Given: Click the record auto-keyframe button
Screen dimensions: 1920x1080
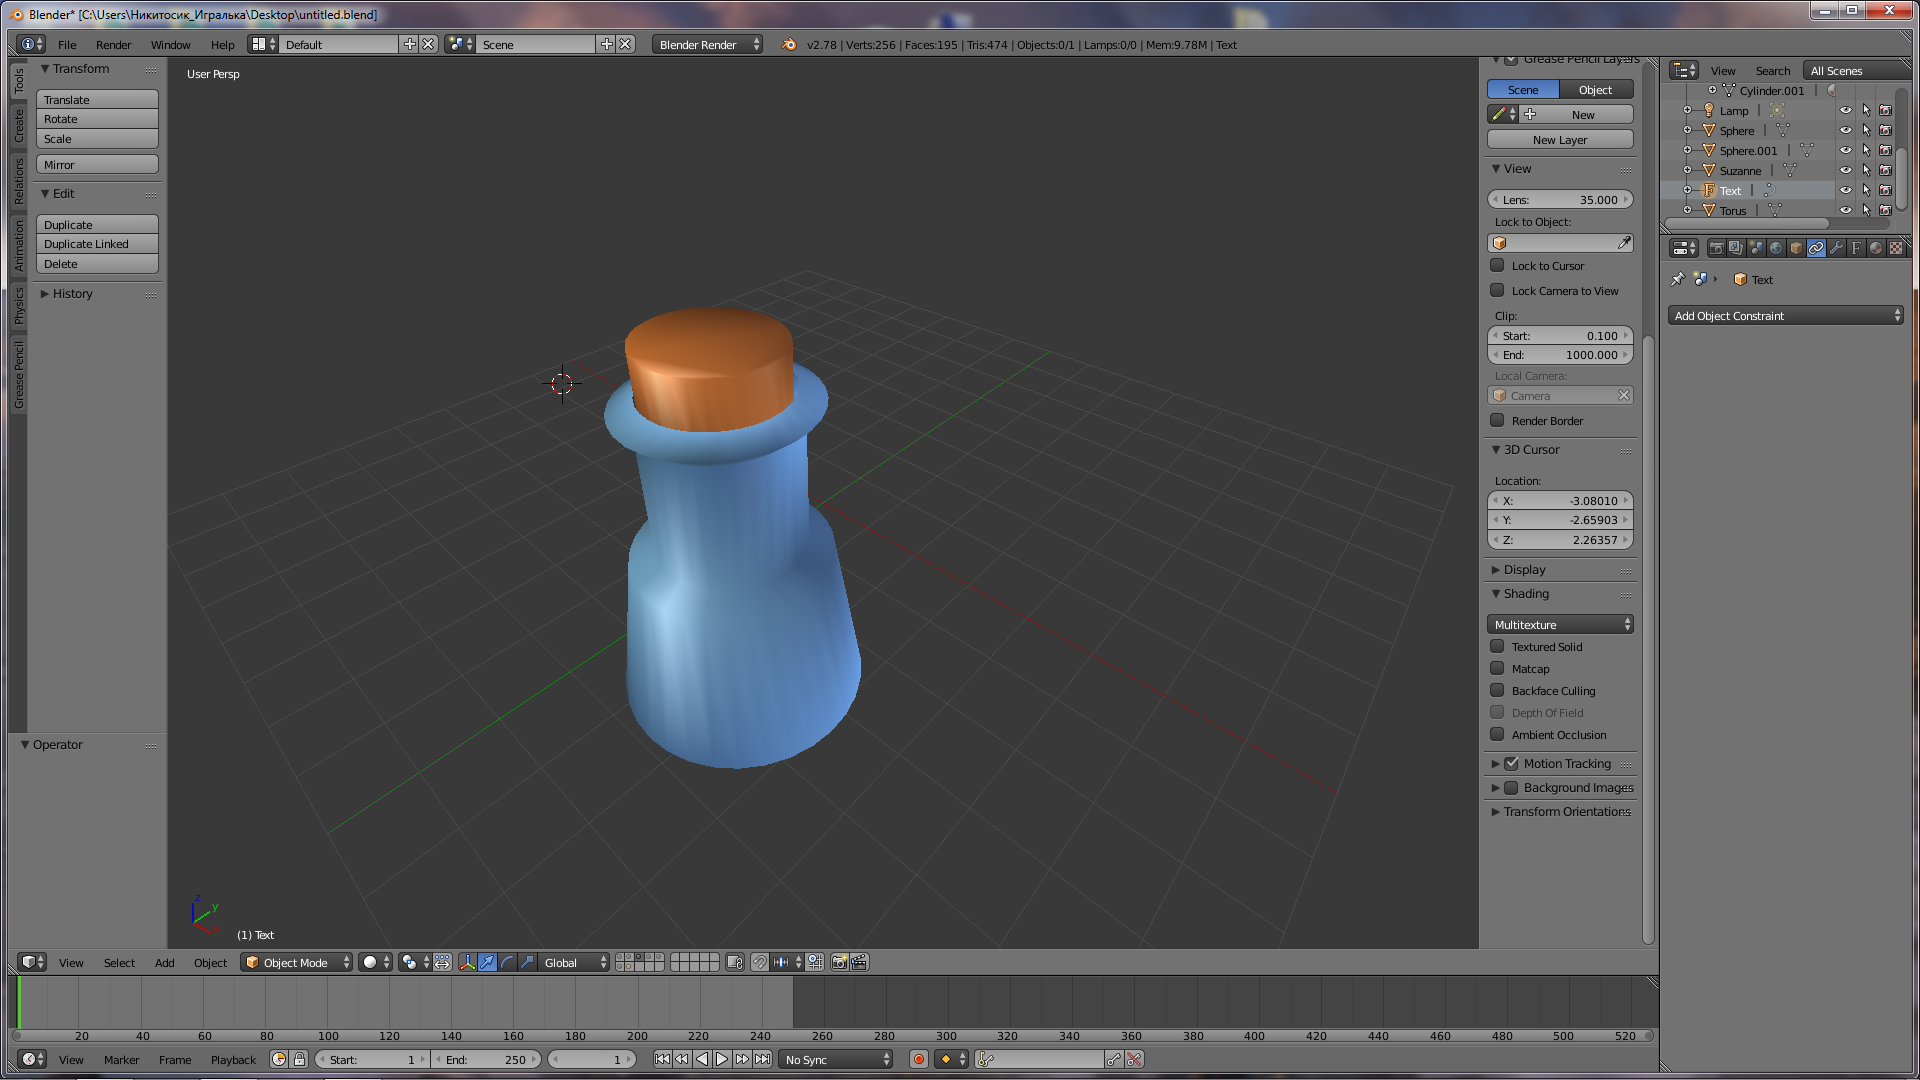Looking at the screenshot, I should pyautogui.click(x=918, y=1060).
